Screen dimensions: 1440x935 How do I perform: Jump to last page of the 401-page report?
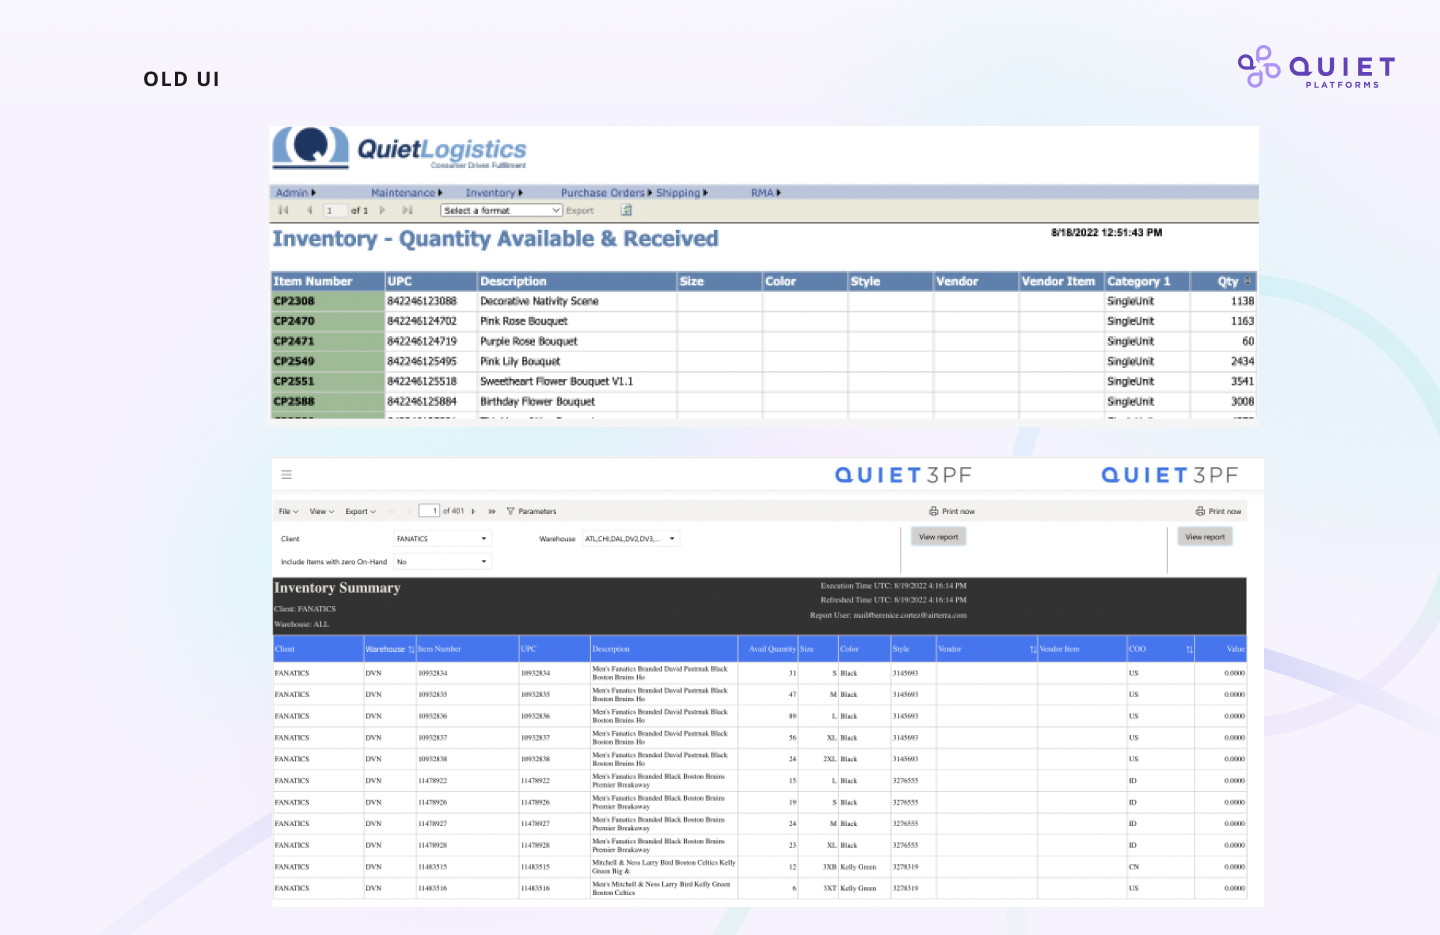click(x=492, y=511)
